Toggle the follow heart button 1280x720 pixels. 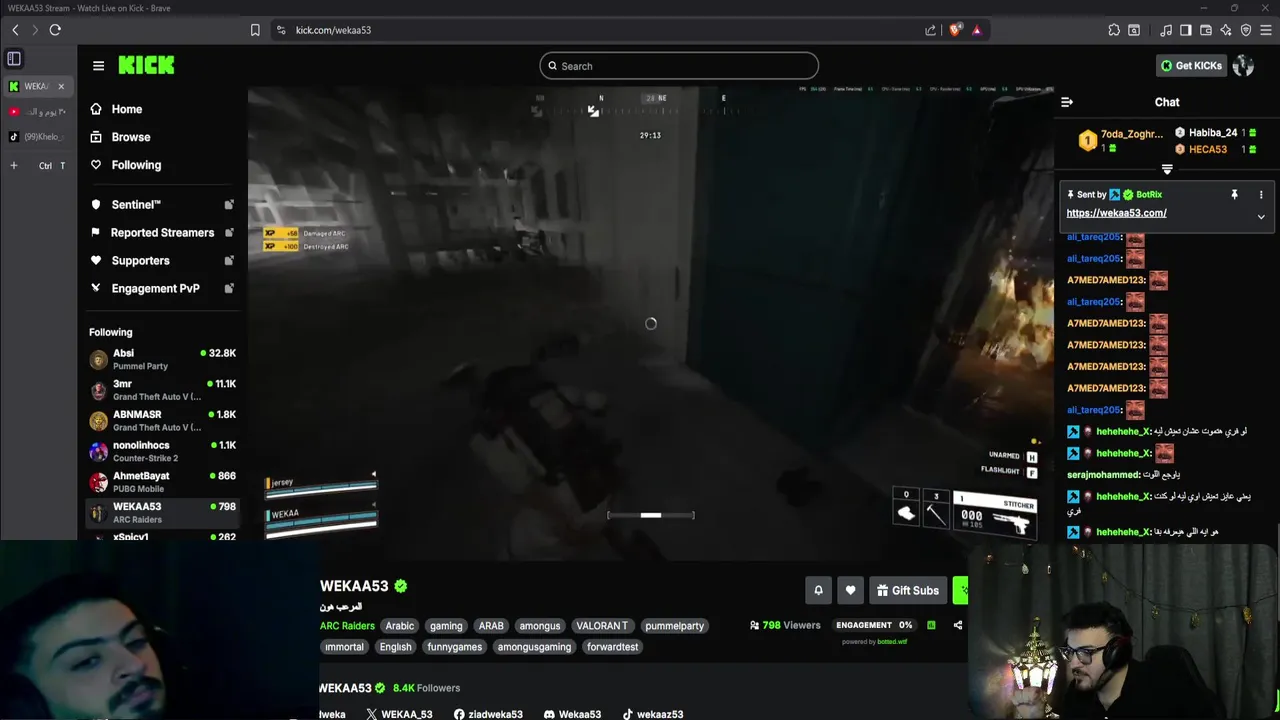850,590
